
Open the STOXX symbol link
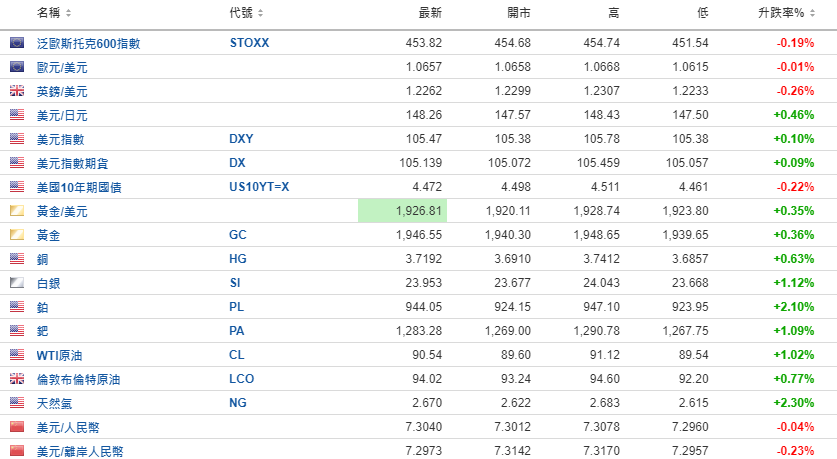coord(249,43)
